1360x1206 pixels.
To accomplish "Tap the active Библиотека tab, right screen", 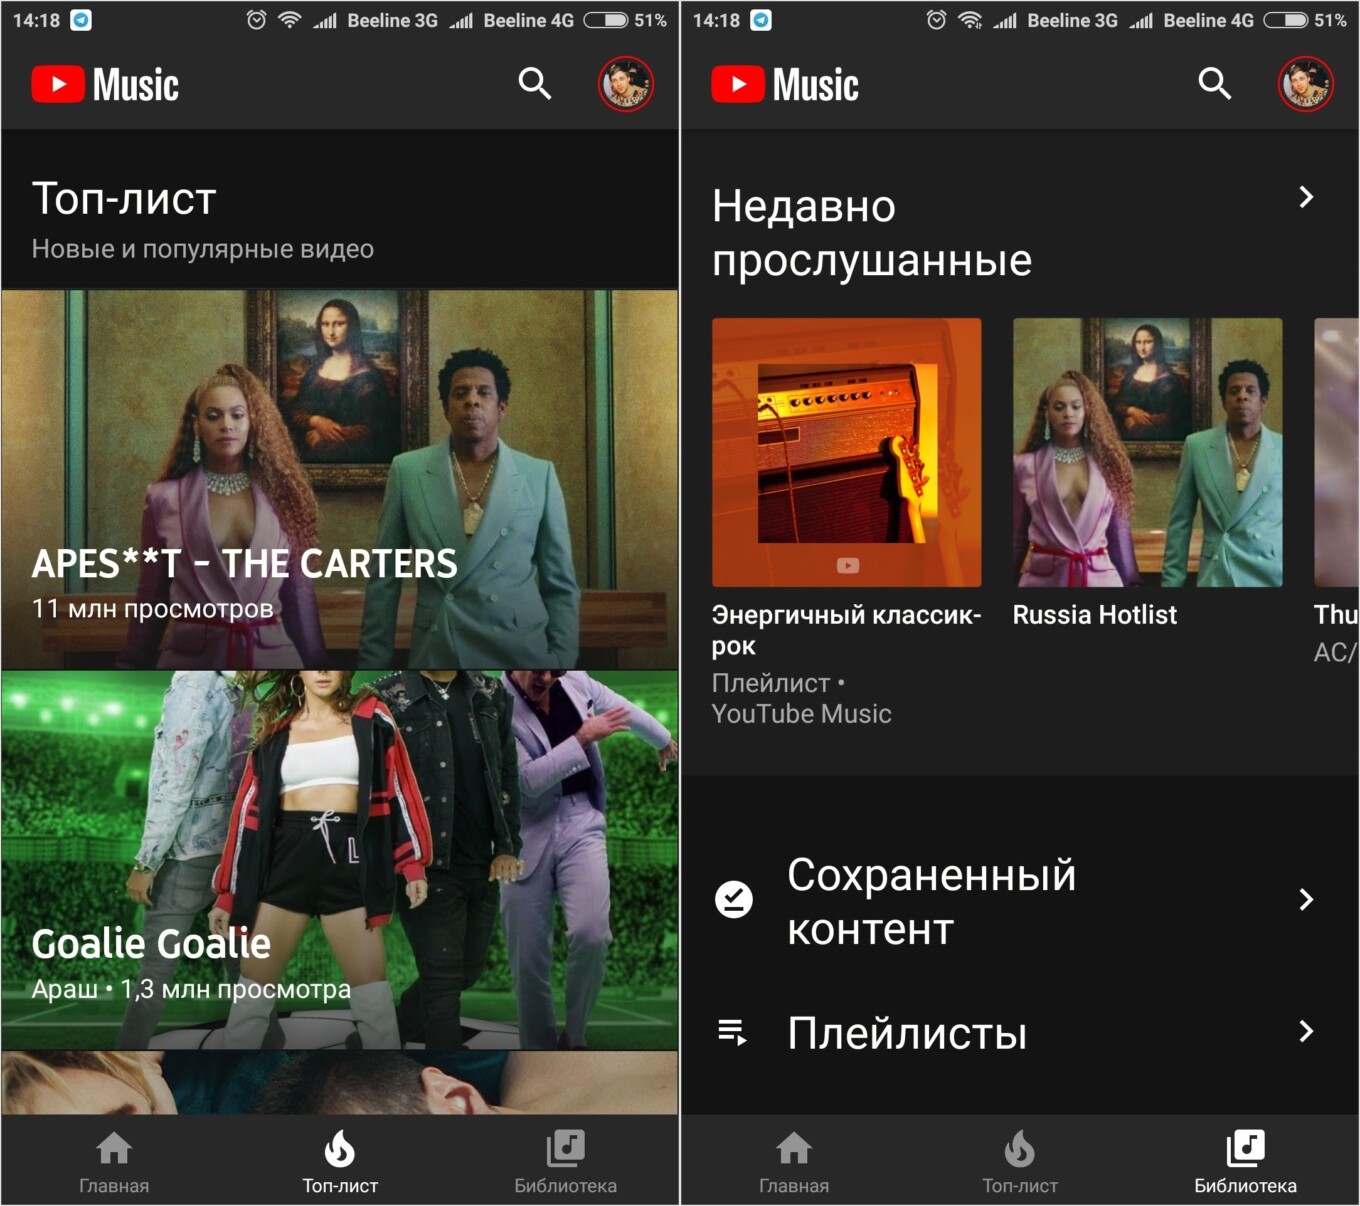I will 1245,1163.
